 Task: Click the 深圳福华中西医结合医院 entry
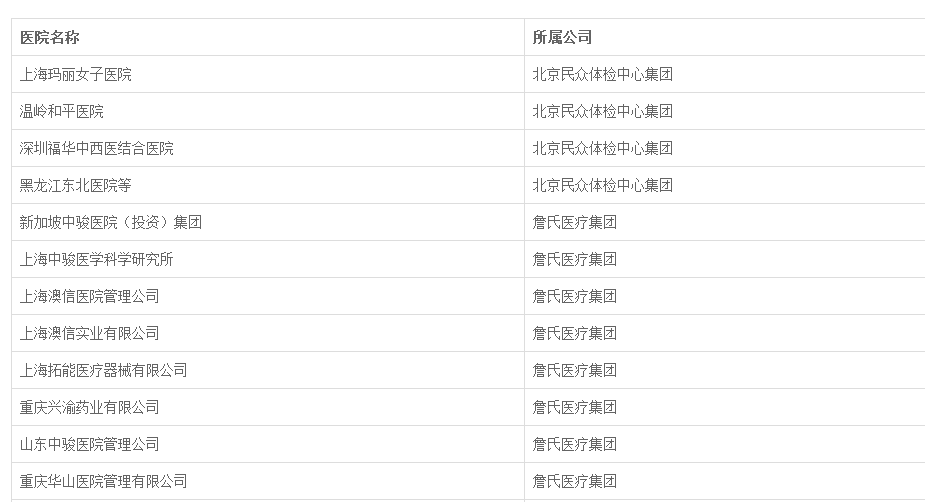(x=97, y=148)
